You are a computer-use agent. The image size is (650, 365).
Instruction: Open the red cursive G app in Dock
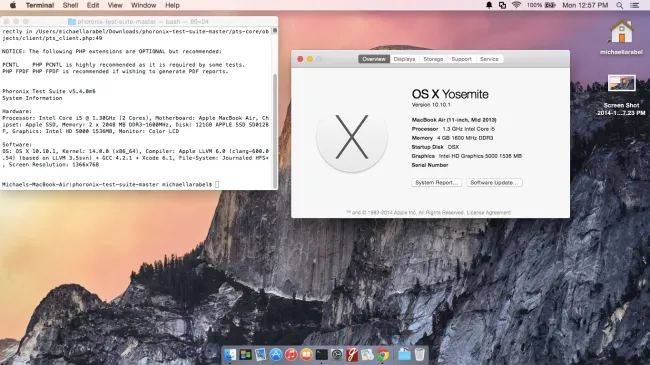click(x=352, y=355)
